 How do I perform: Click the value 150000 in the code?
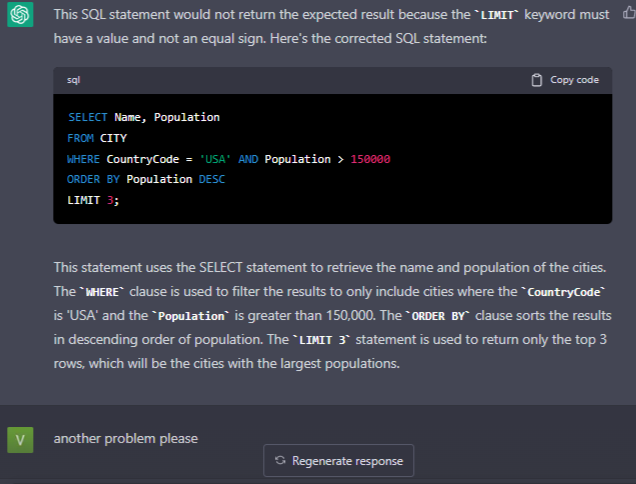click(370, 159)
